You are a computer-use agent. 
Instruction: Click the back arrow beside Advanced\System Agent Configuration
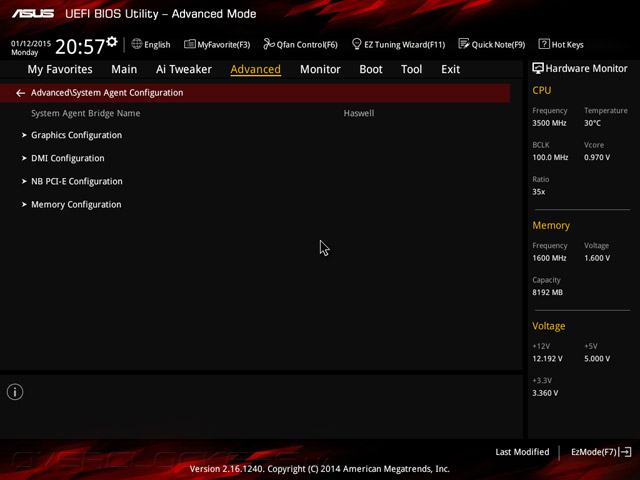click(20, 93)
